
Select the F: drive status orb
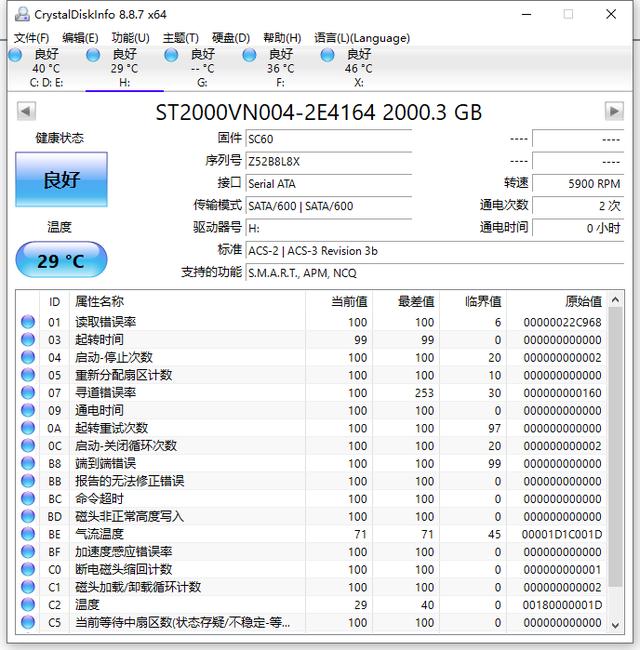coord(249,55)
